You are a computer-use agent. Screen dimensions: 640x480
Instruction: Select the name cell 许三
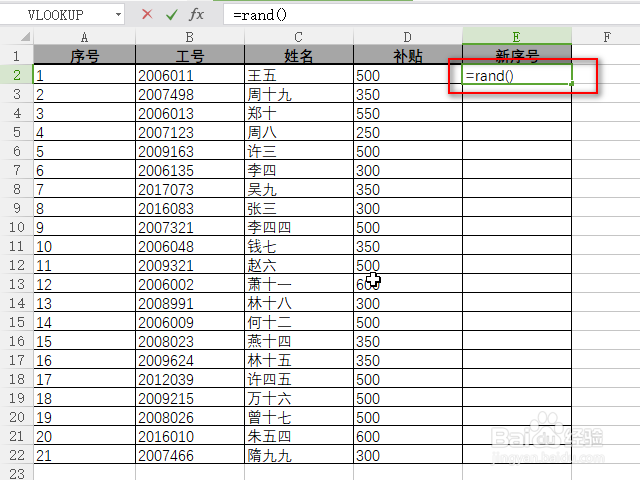pyautogui.click(x=299, y=151)
